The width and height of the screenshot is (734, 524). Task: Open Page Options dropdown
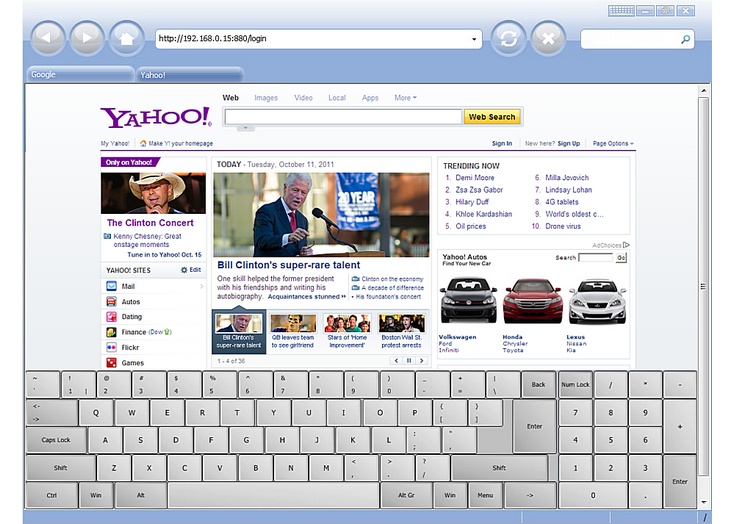click(x=613, y=144)
